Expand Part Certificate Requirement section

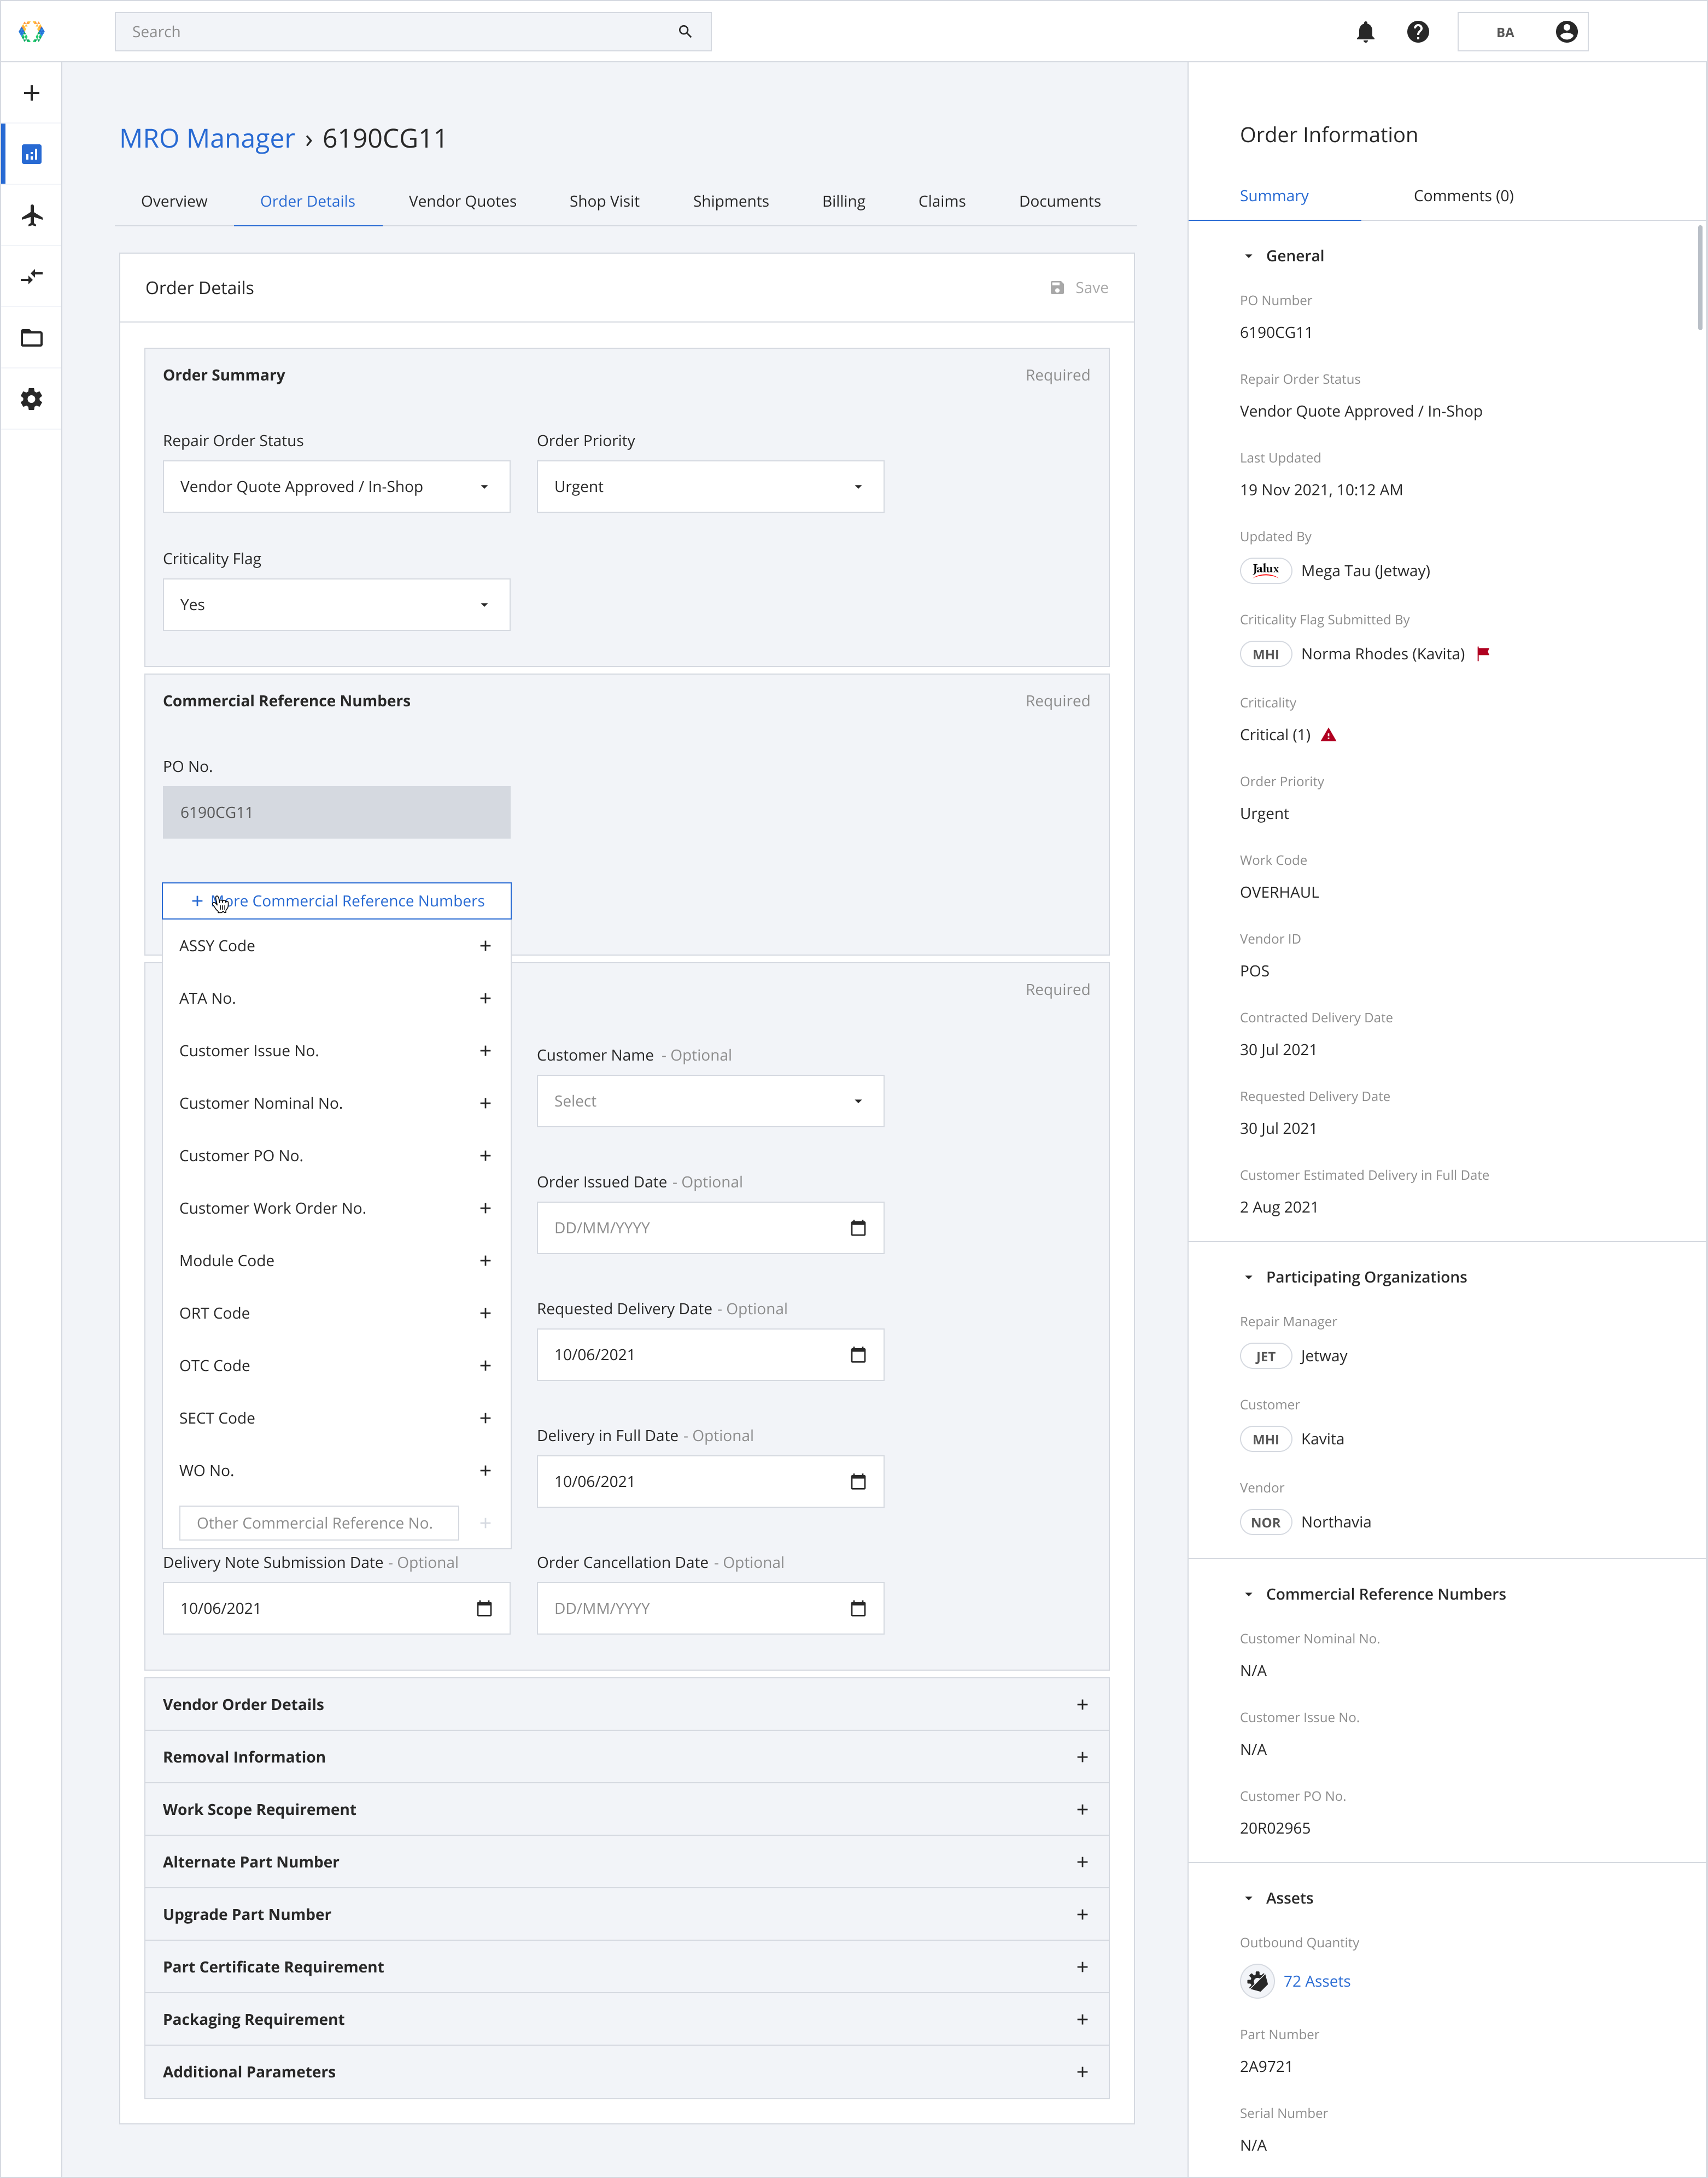pyautogui.click(x=627, y=1967)
